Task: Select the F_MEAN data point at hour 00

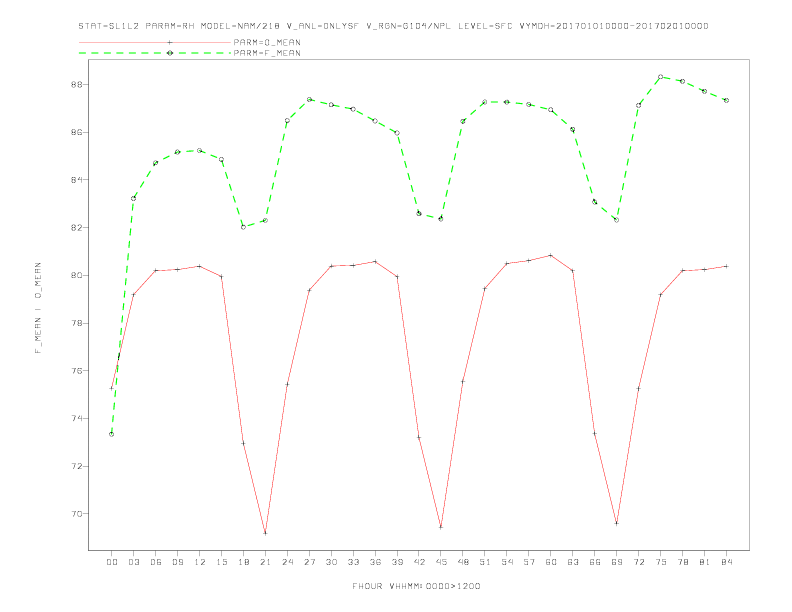Action: [112, 434]
